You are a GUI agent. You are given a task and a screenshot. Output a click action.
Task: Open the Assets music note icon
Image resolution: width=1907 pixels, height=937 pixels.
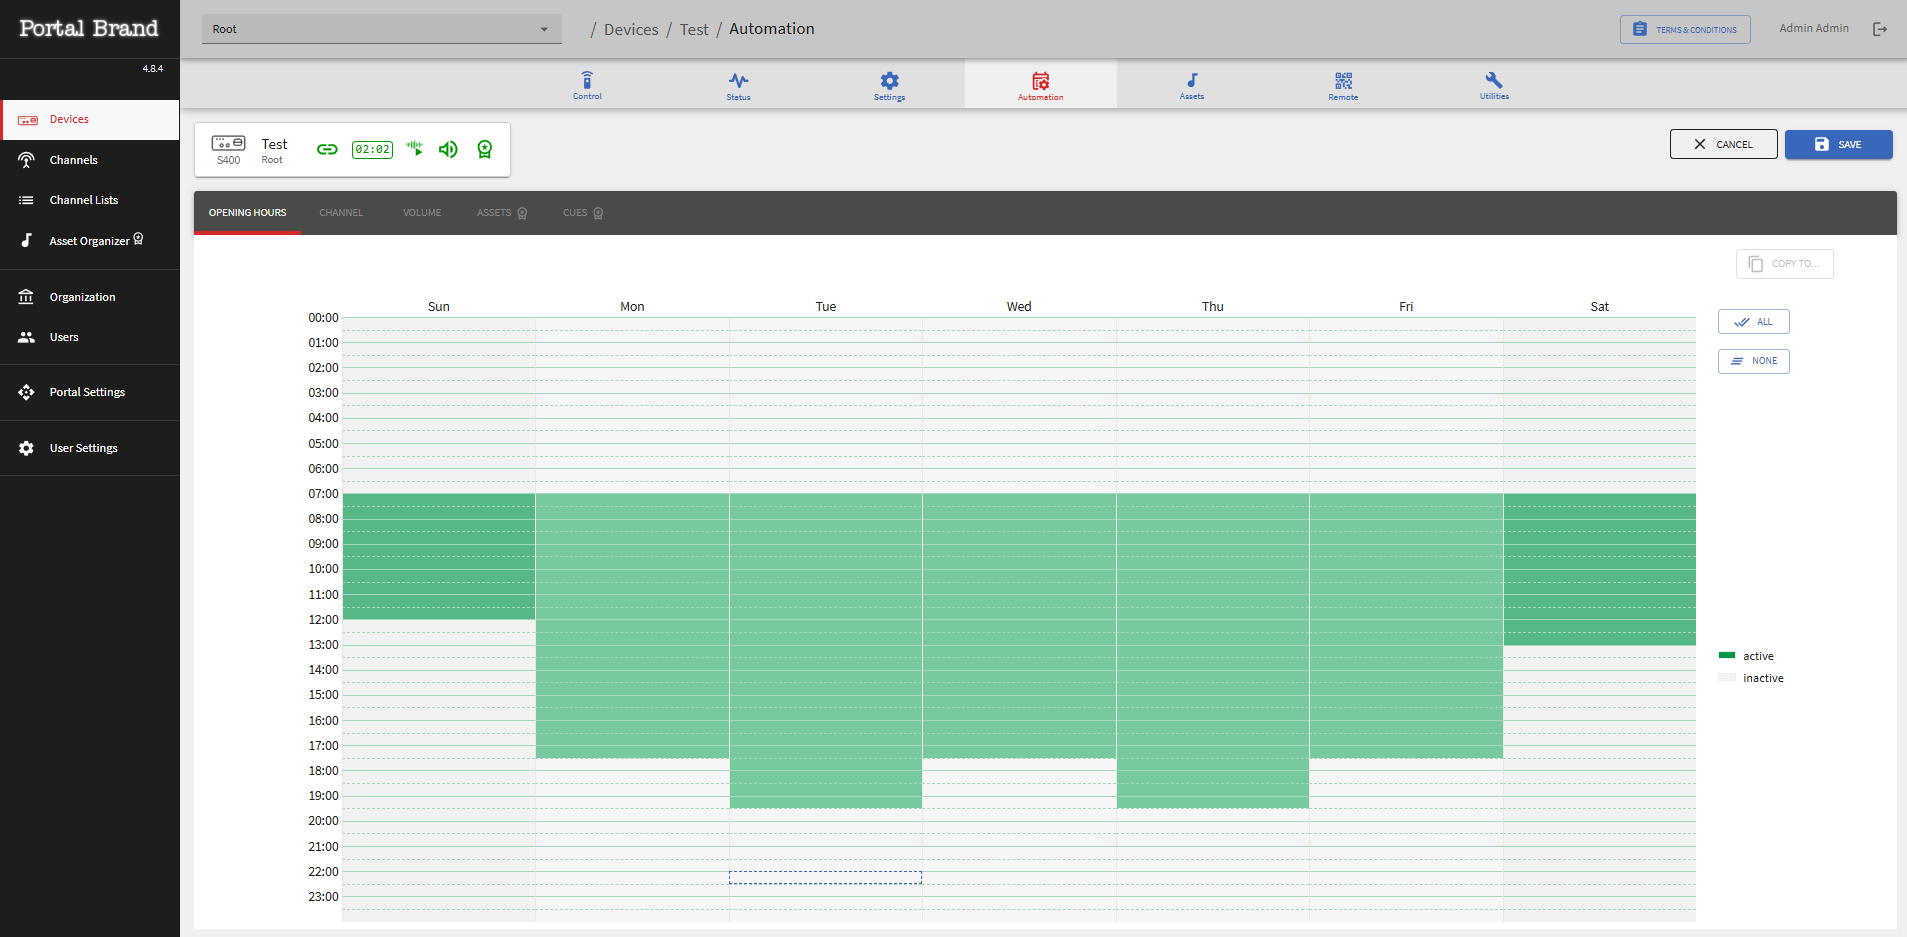point(1192,85)
